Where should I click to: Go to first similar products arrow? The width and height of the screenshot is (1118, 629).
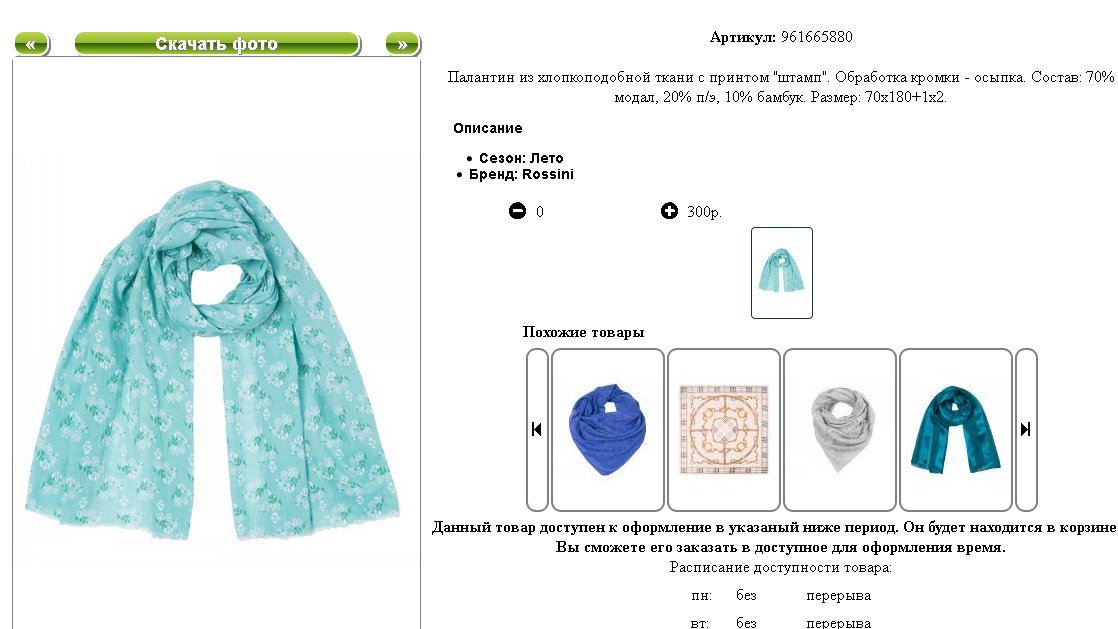tap(537, 429)
